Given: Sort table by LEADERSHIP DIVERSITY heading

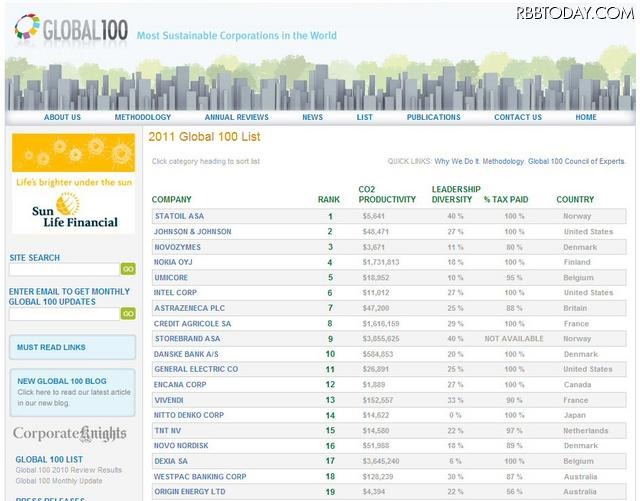Looking at the screenshot, I should tap(456, 194).
